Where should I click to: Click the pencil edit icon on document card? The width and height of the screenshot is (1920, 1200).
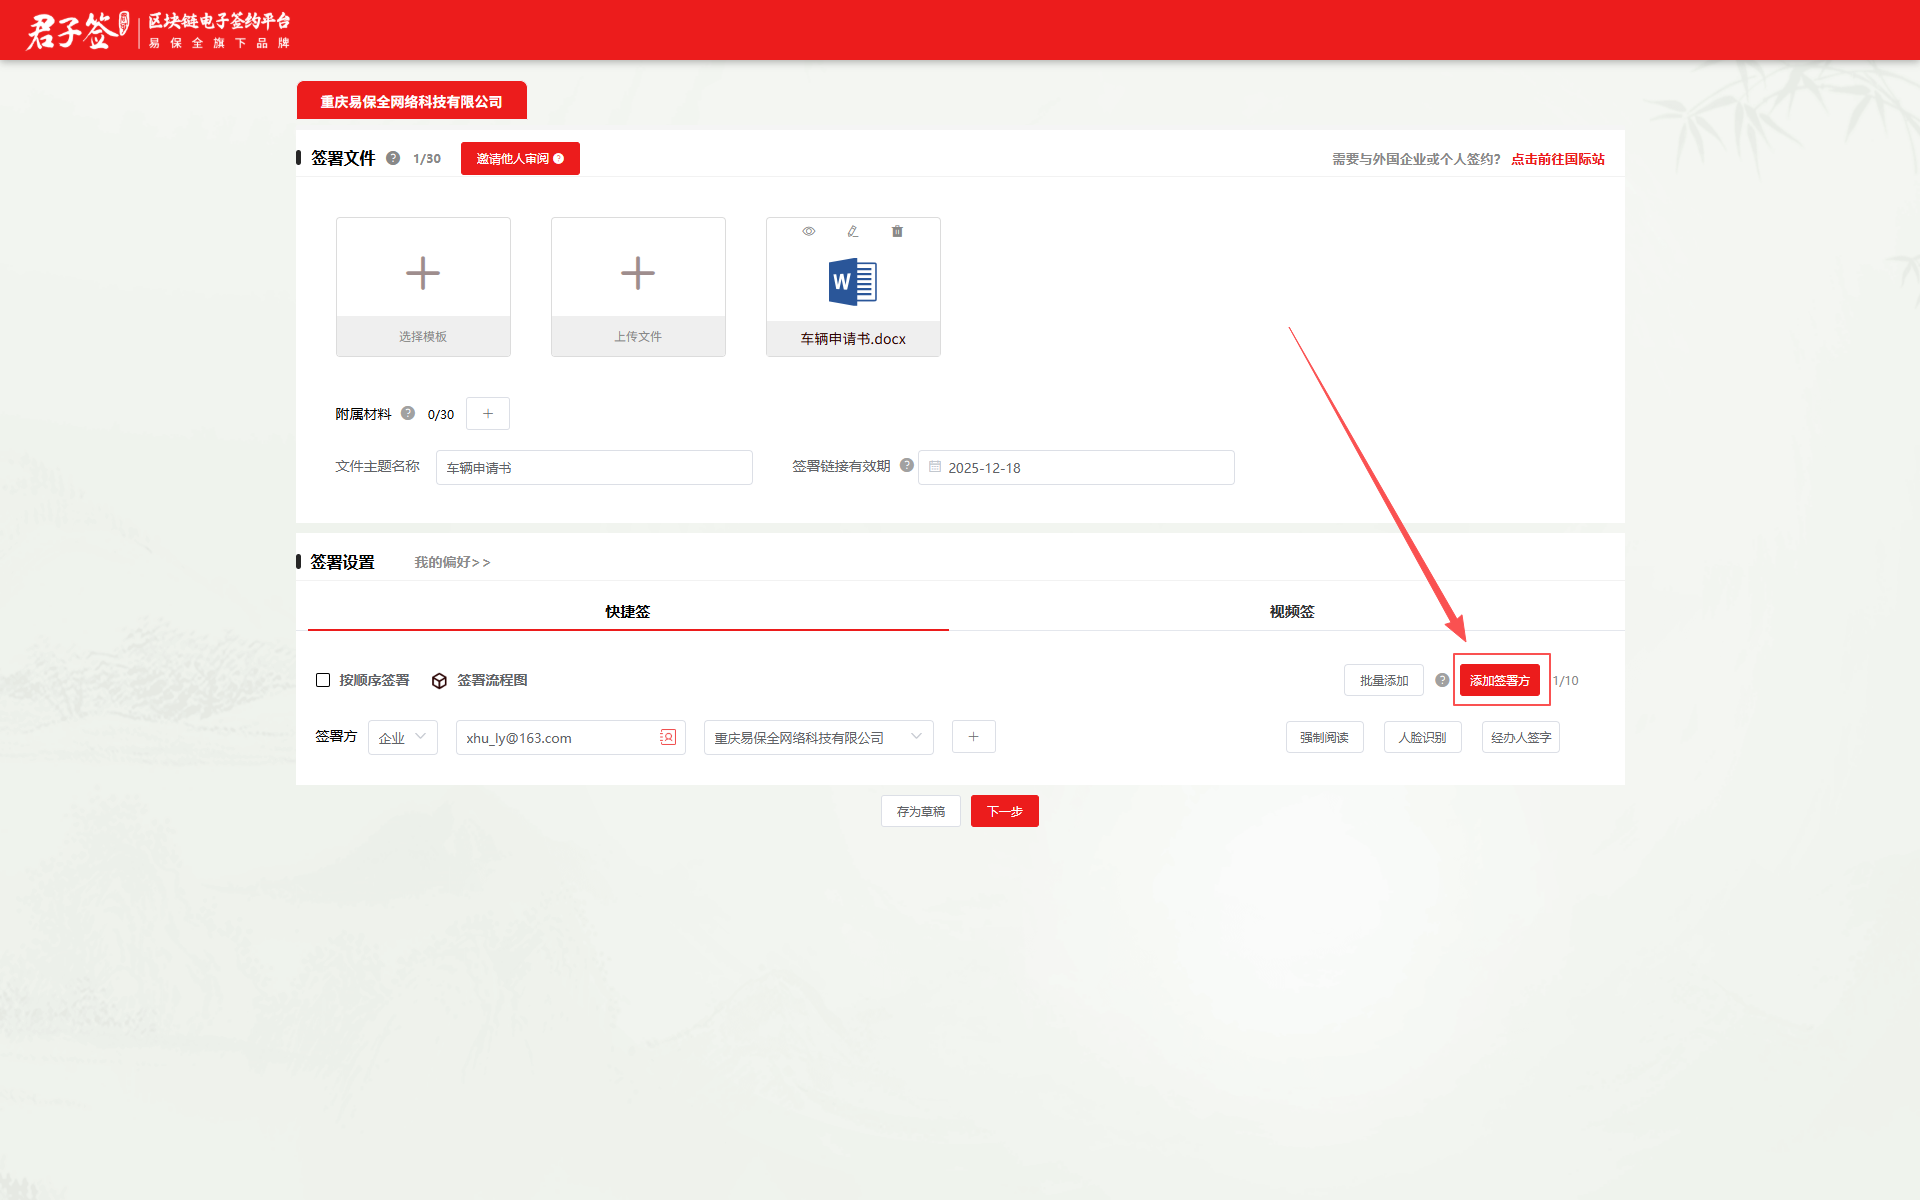[852, 231]
